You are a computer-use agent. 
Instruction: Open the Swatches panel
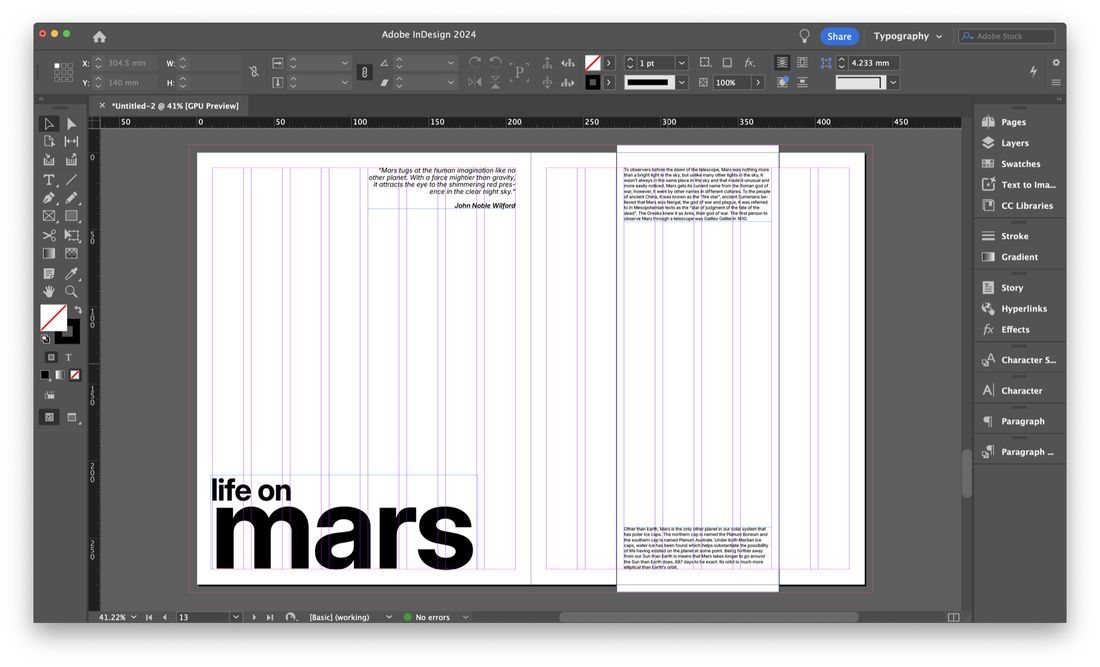click(1019, 164)
